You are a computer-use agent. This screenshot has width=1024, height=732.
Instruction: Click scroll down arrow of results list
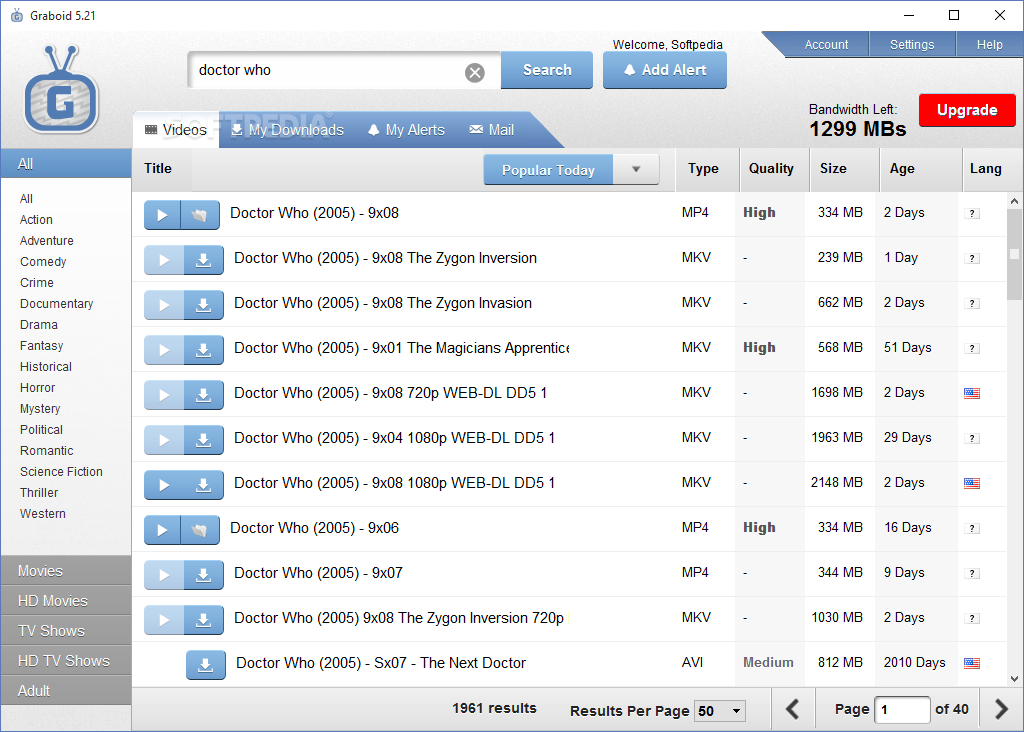pyautogui.click(x=1014, y=678)
